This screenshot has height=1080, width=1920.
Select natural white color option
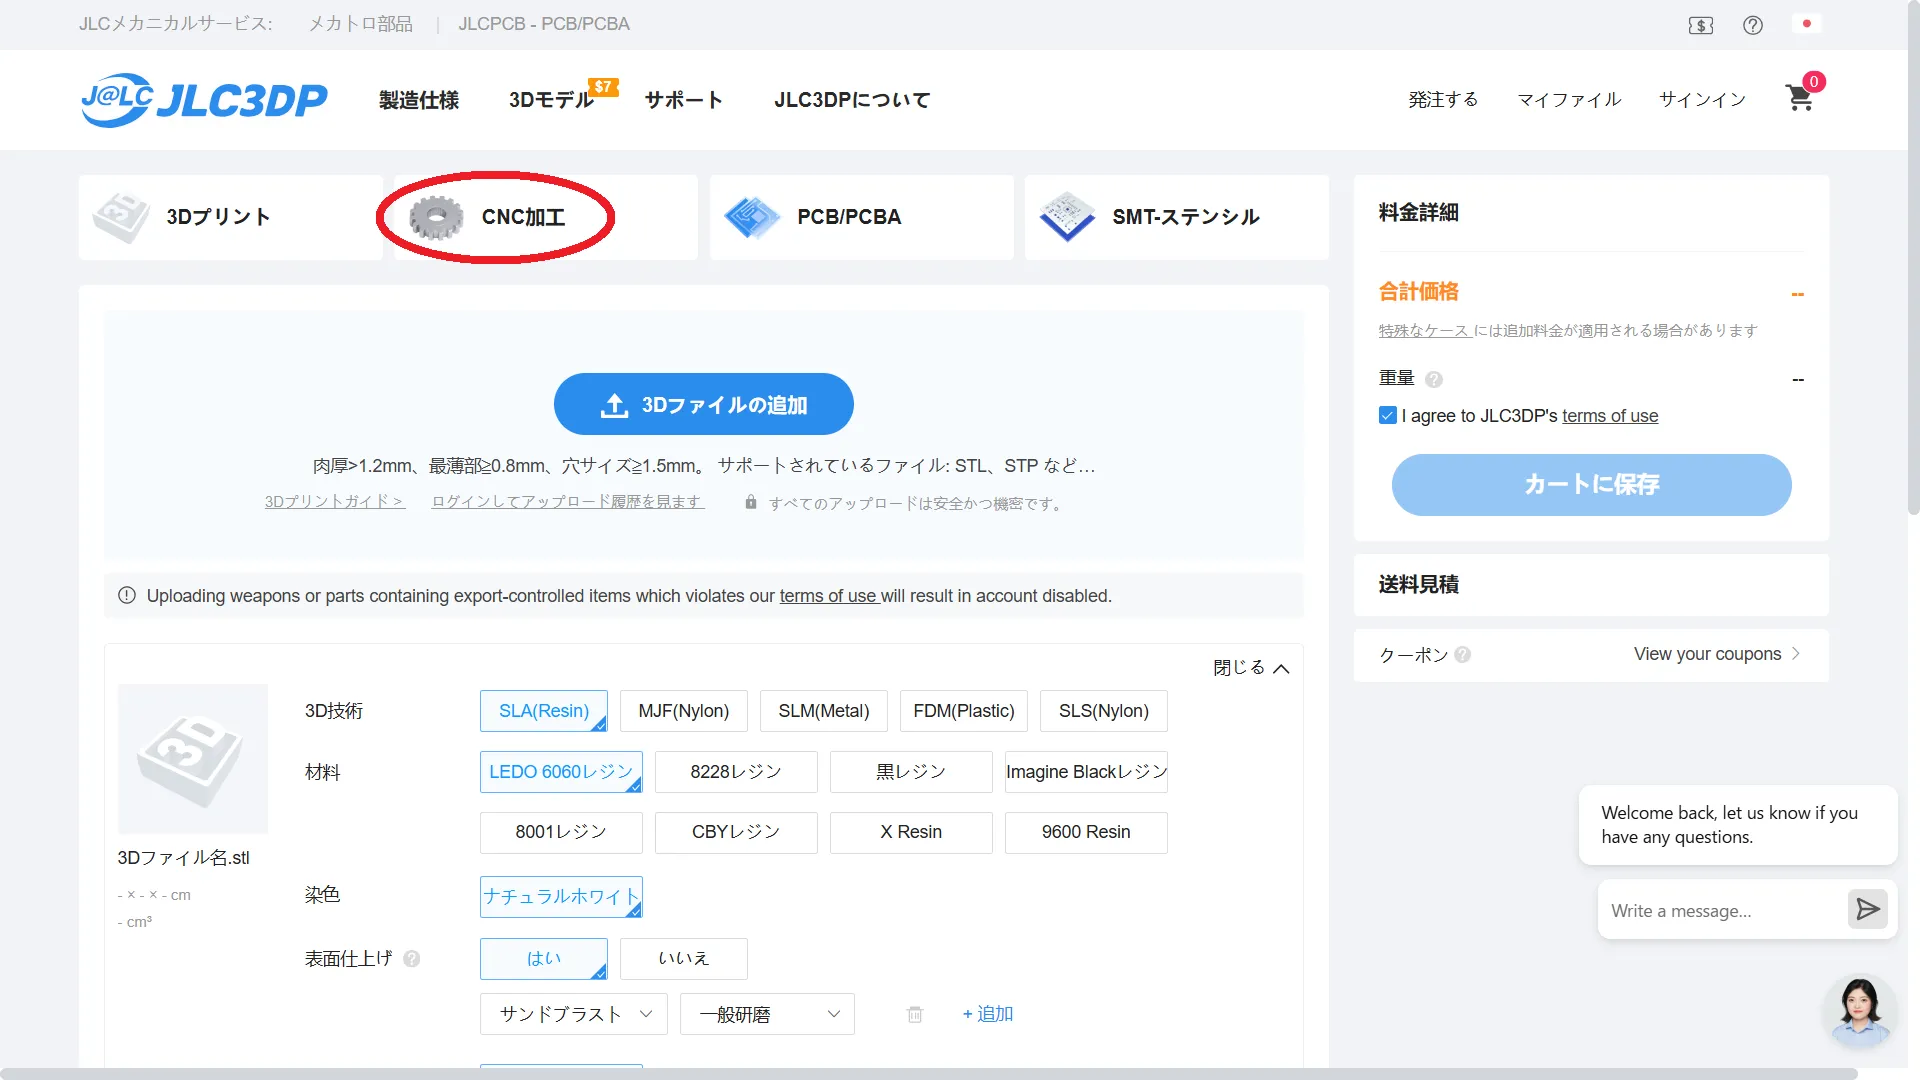tap(561, 897)
